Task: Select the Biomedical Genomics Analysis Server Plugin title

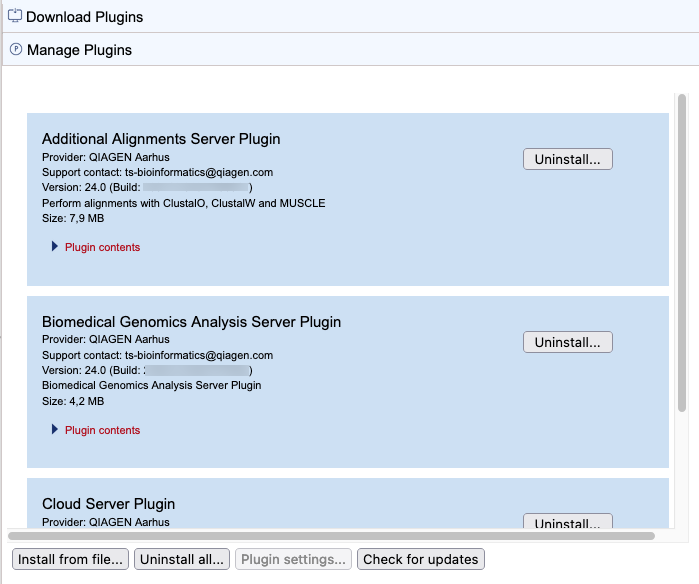Action: coord(191,322)
